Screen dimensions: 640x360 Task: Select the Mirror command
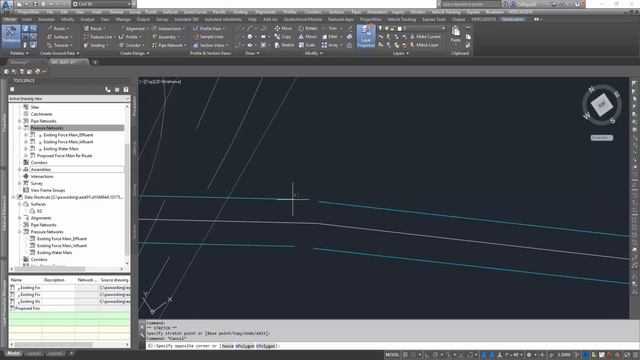coord(307,36)
